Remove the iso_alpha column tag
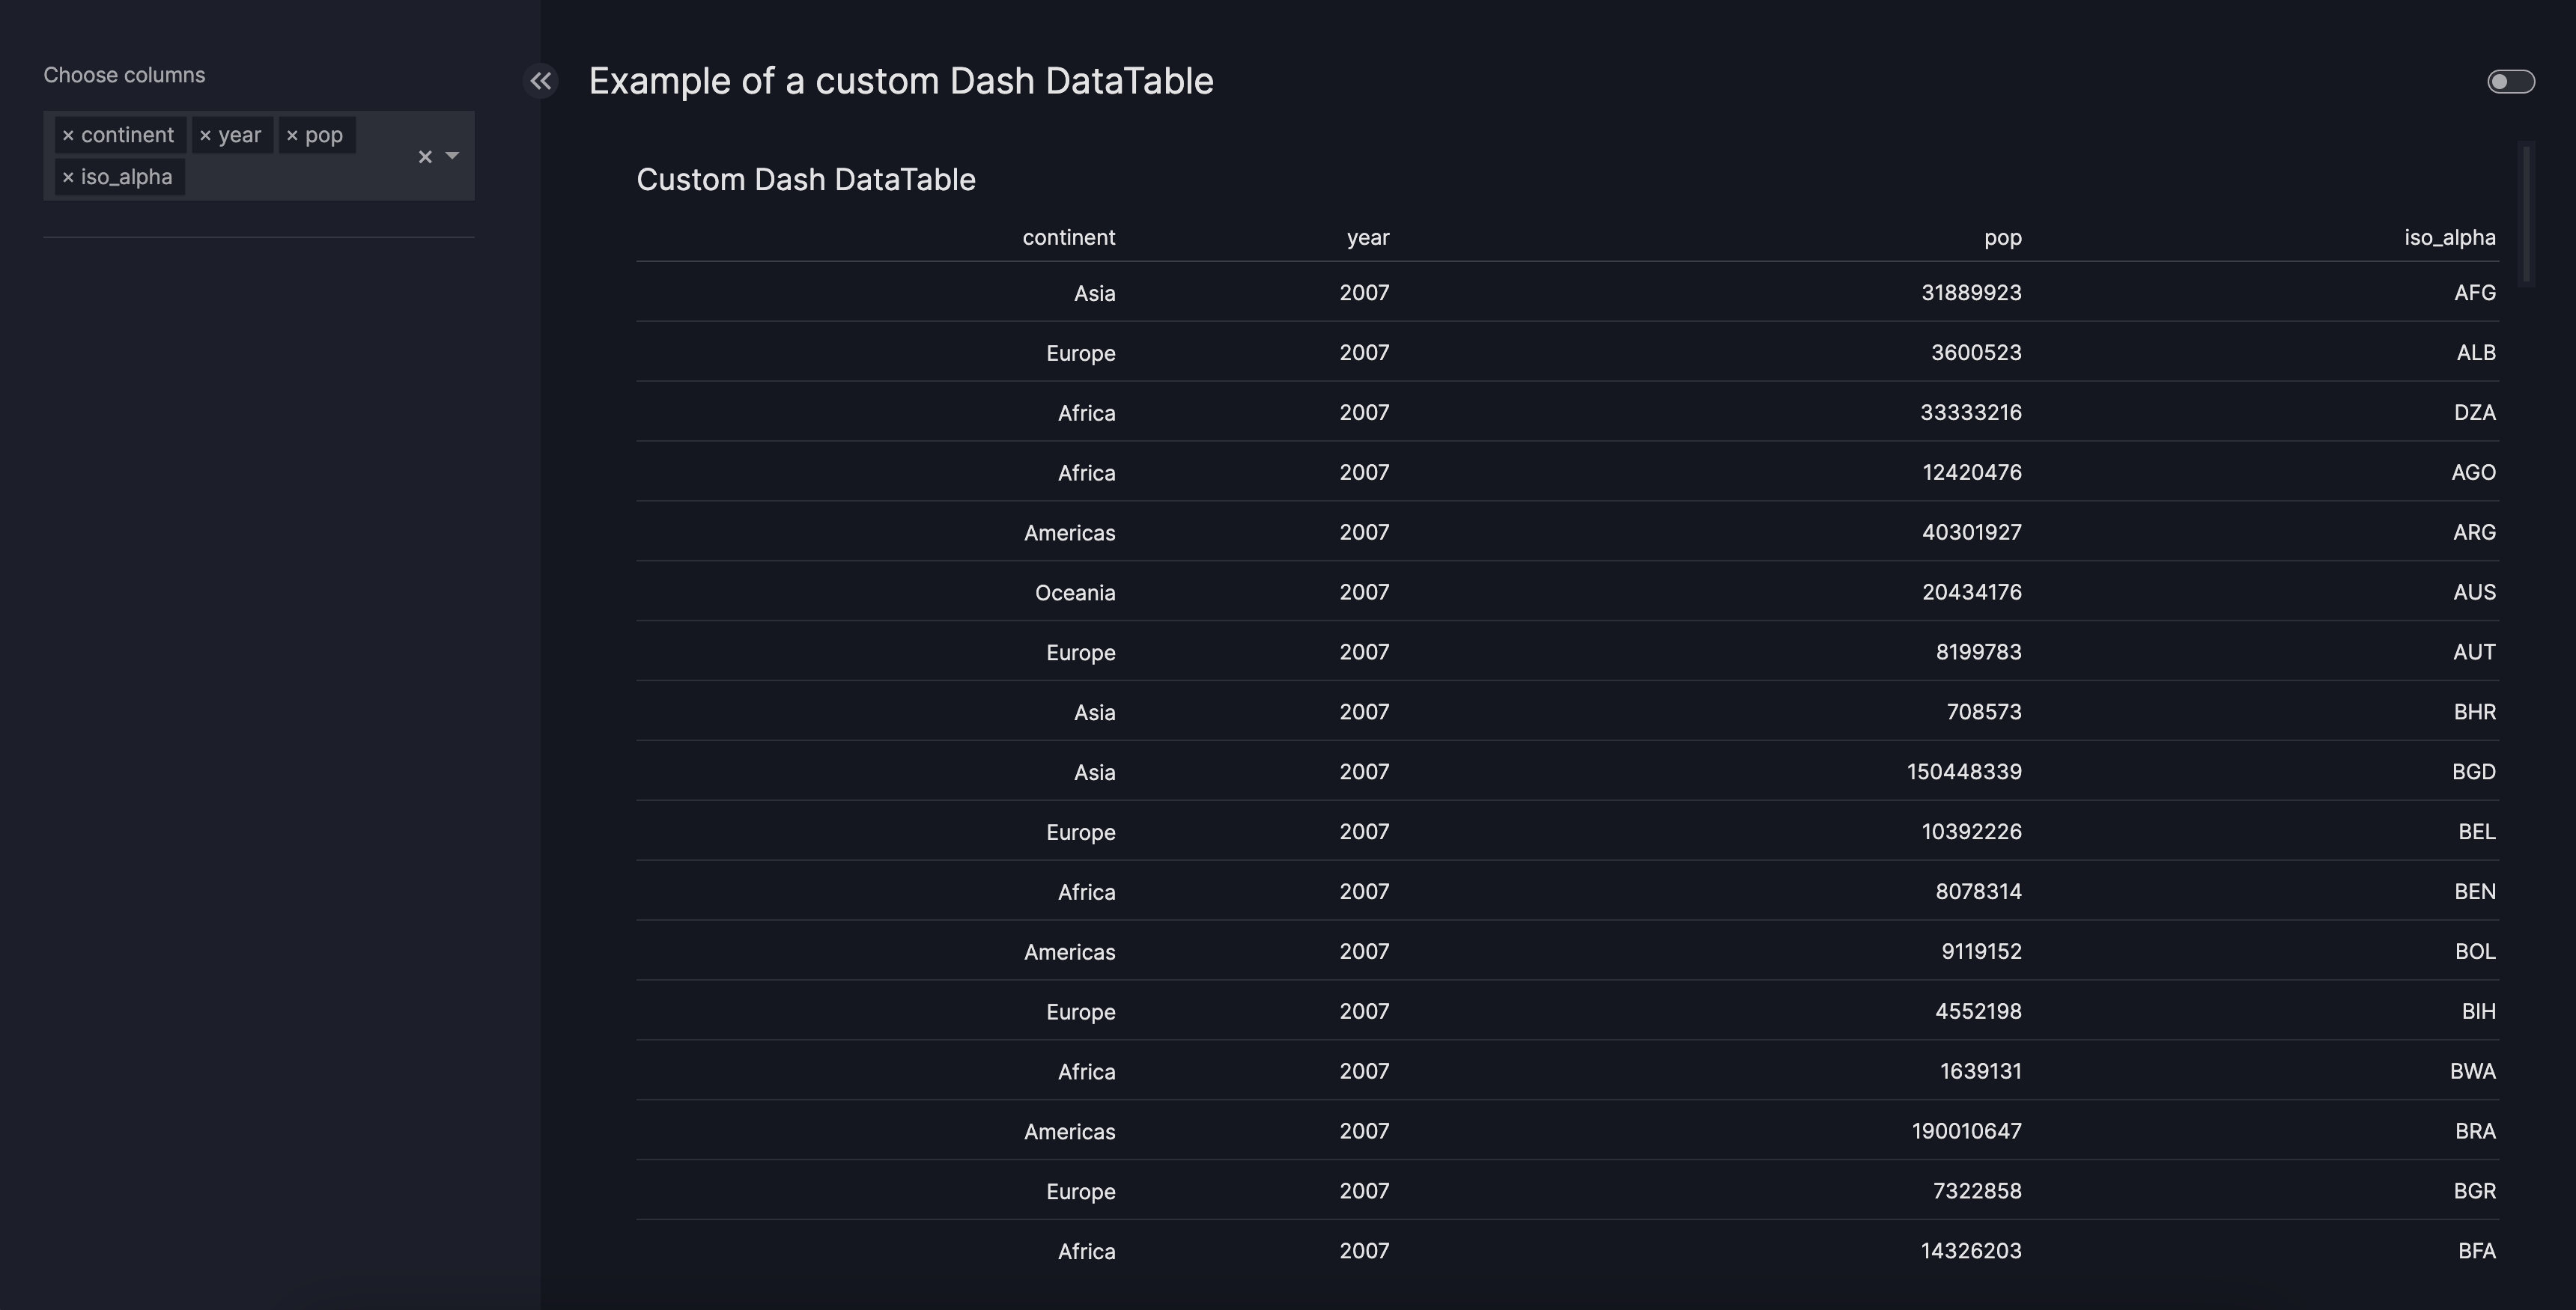This screenshot has width=2576, height=1310. (x=68, y=177)
